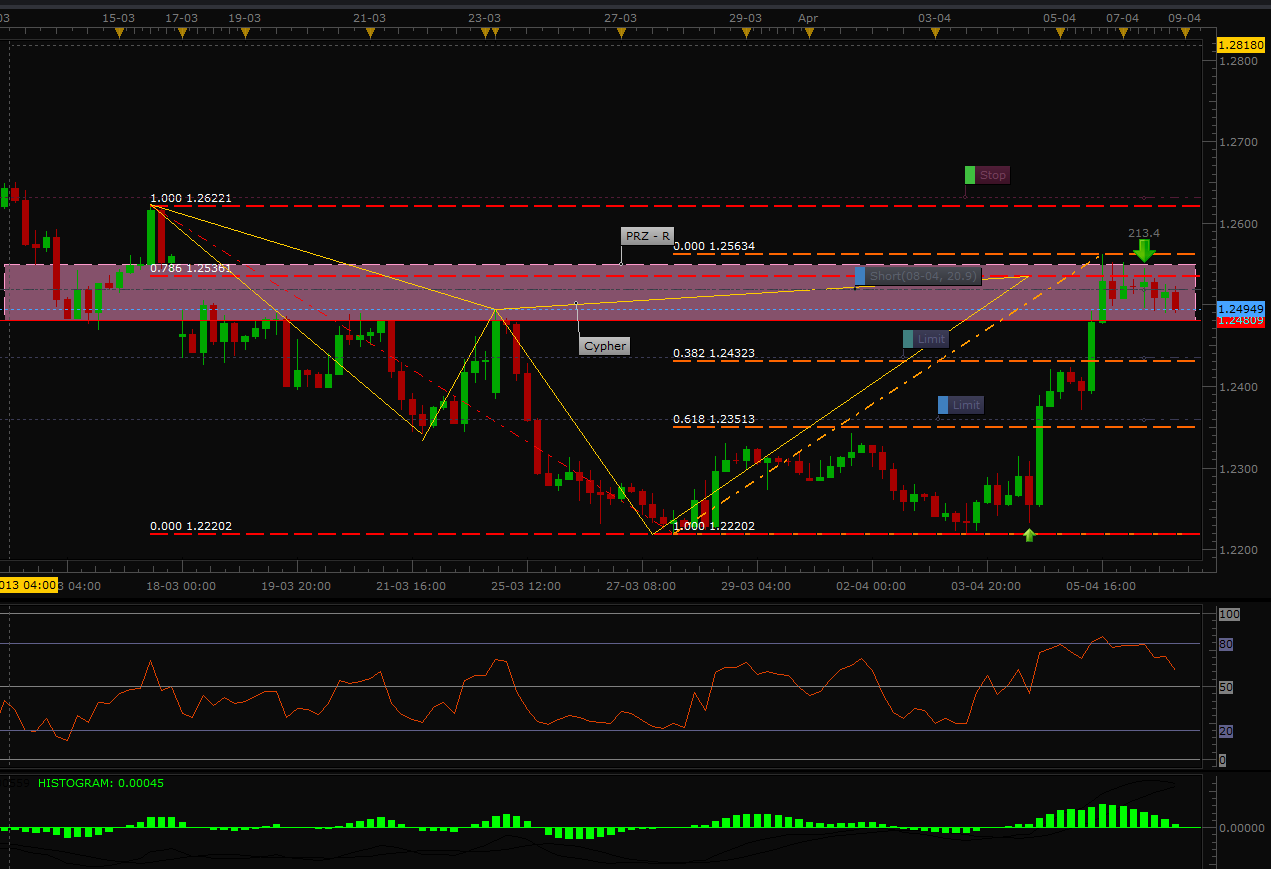The height and width of the screenshot is (869, 1271).
Task: Select the Short(08-04, 20.9) position label
Action: pyautogui.click(x=923, y=276)
